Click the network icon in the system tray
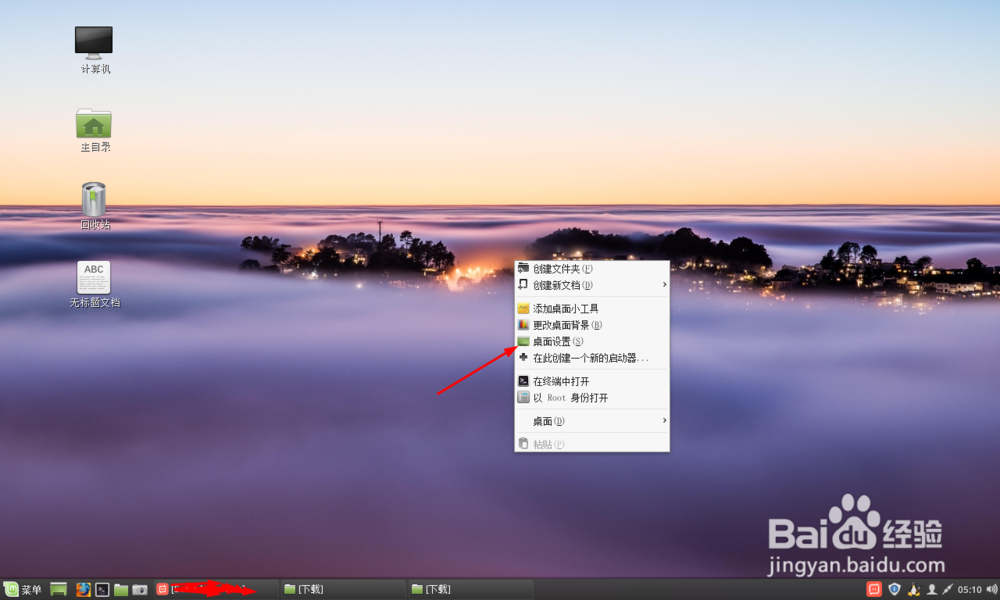1000x600 pixels. [948, 589]
